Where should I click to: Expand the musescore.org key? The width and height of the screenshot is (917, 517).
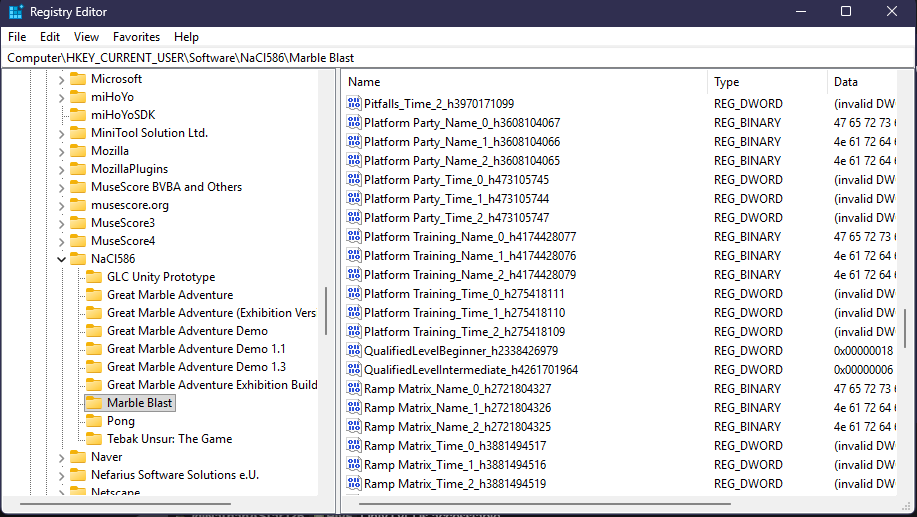61,206
